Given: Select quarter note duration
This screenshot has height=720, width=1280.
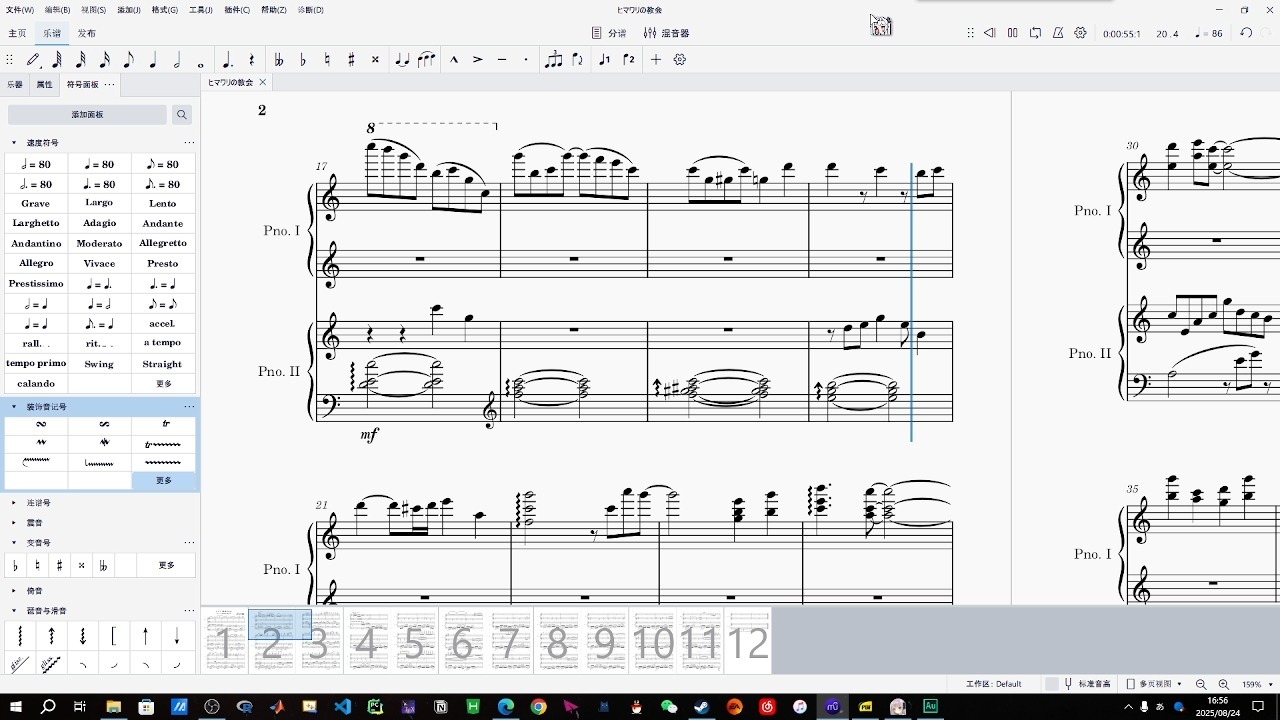Looking at the screenshot, I should pos(153,60).
